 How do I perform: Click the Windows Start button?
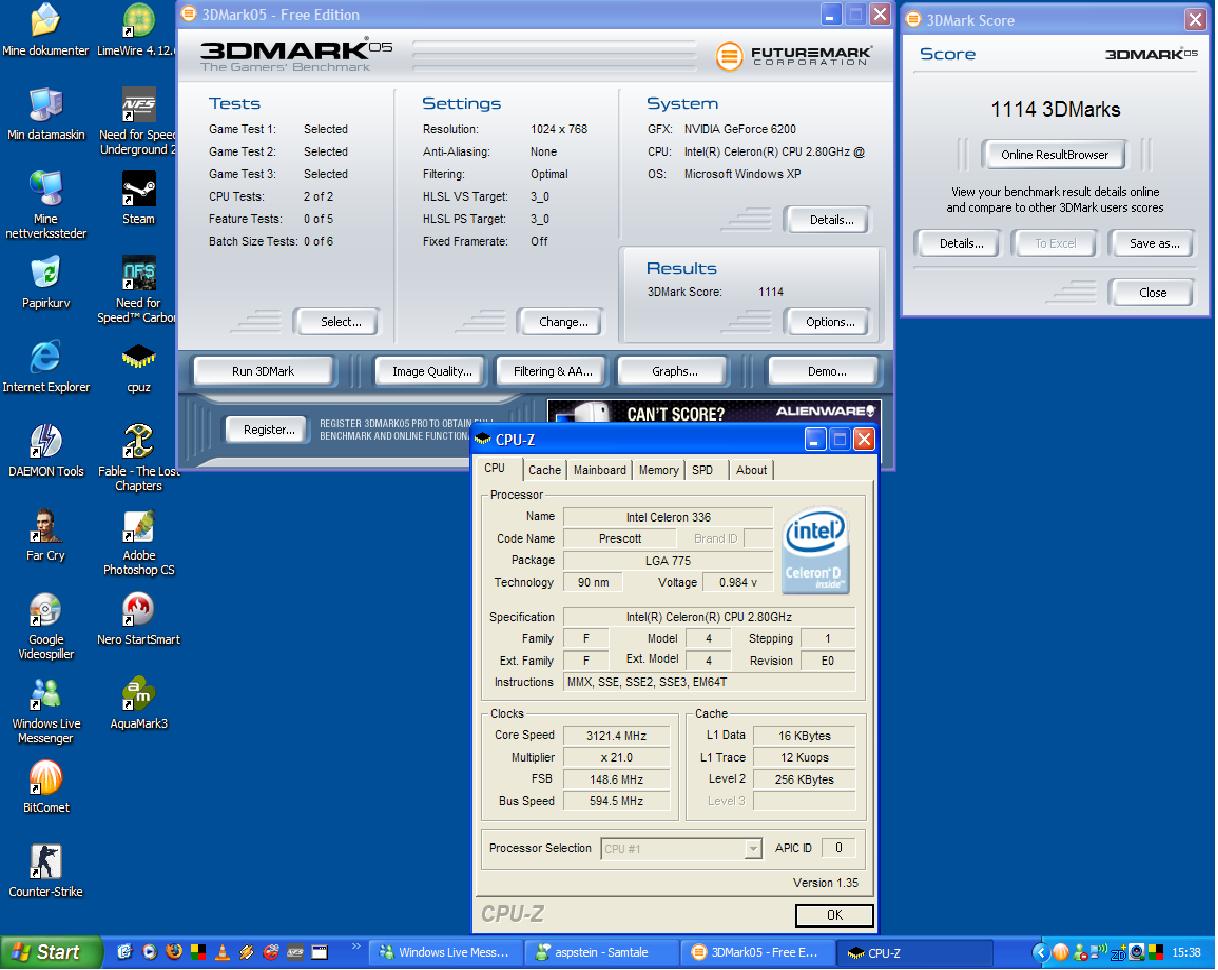(x=51, y=952)
